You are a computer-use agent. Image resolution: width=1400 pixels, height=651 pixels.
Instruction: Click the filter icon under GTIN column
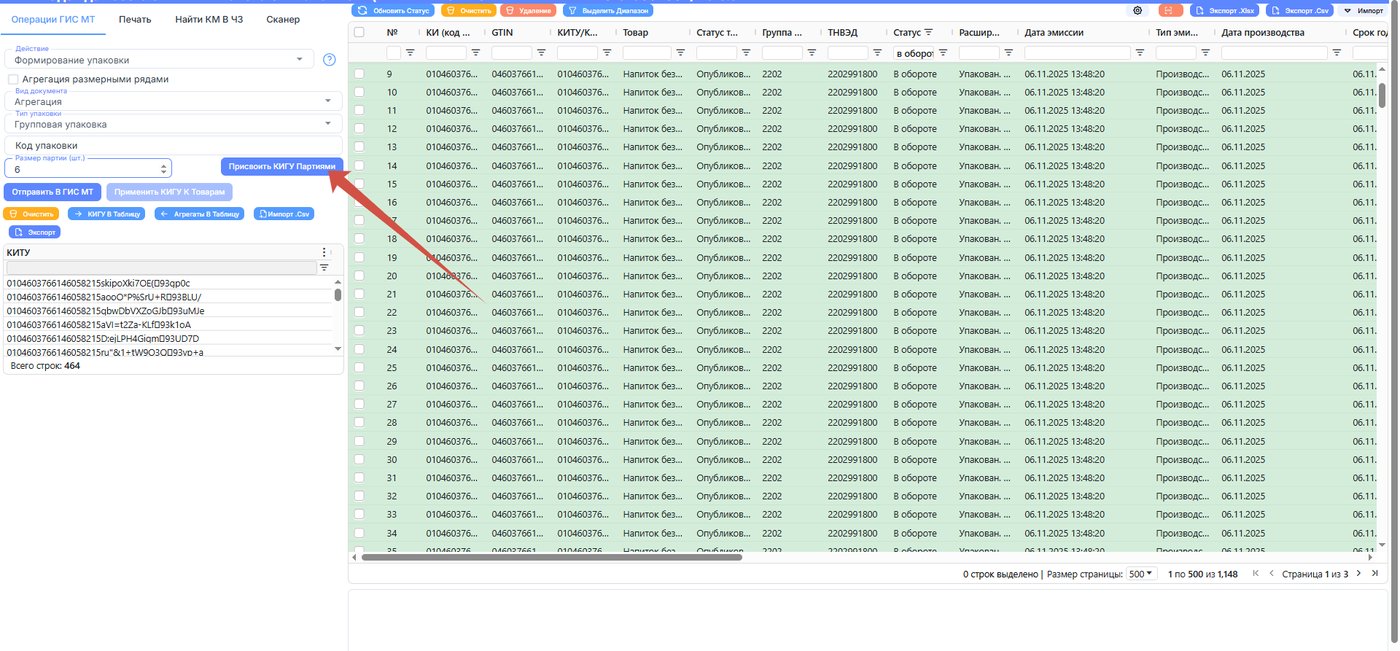click(x=541, y=52)
